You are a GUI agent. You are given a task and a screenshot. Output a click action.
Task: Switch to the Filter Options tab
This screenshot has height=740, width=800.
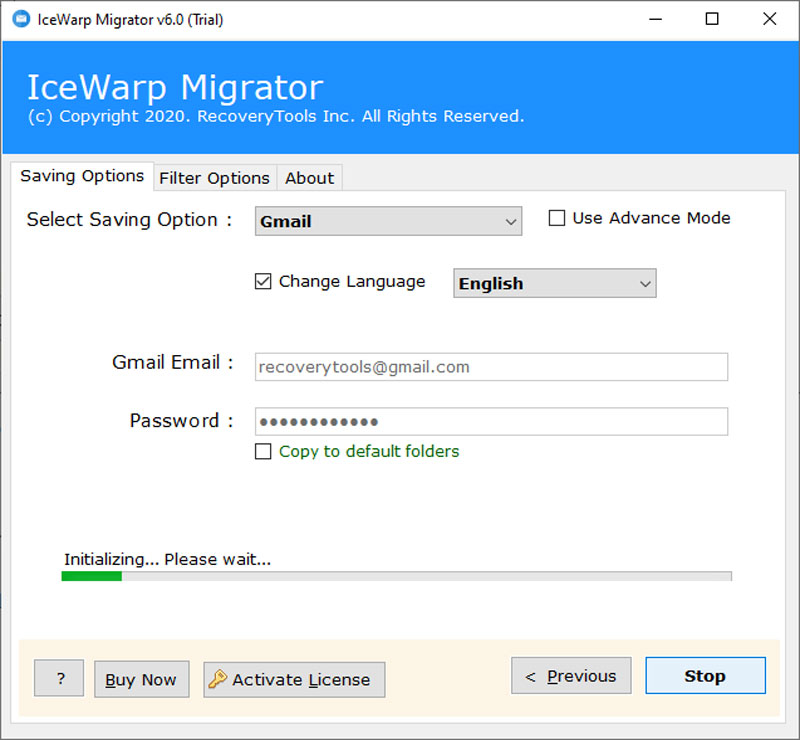pyautogui.click(x=214, y=178)
